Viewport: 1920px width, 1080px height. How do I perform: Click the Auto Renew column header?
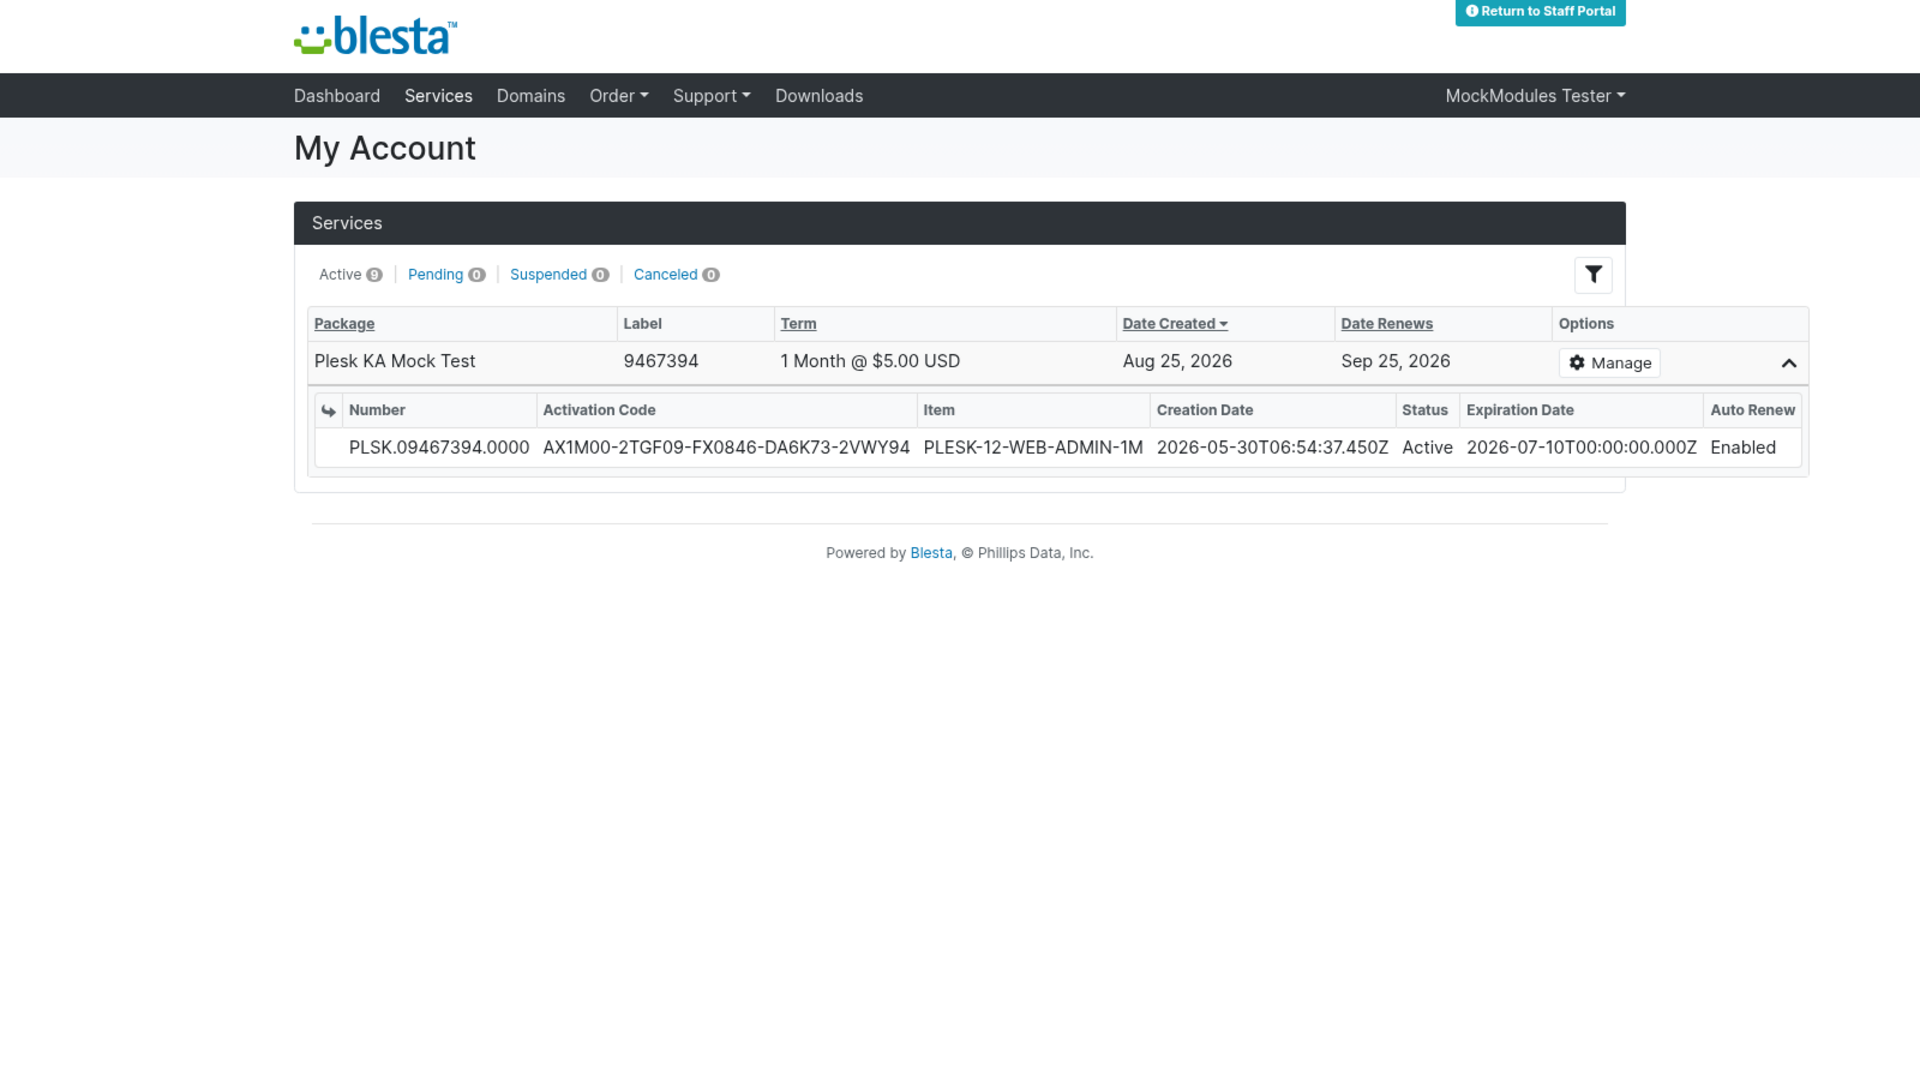tap(1752, 411)
